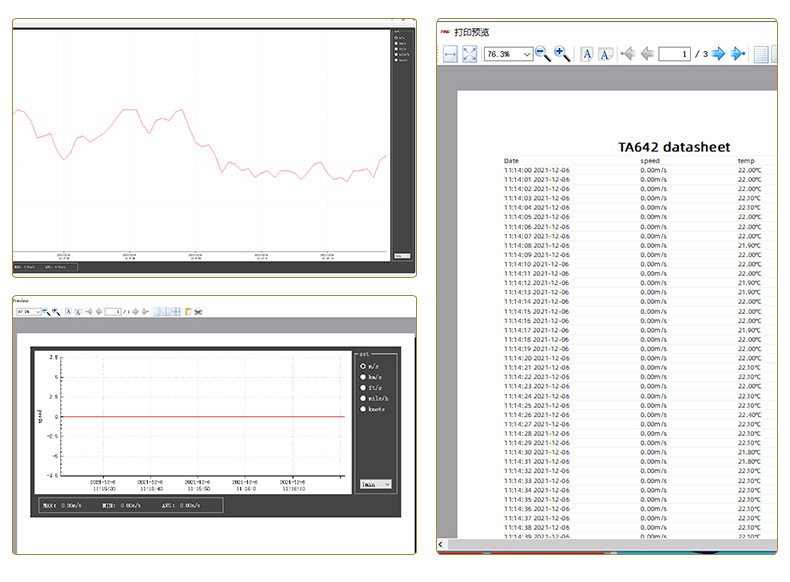790x582 pixels.
Task: Select km/s unit radio button
Action: pyautogui.click(x=363, y=377)
